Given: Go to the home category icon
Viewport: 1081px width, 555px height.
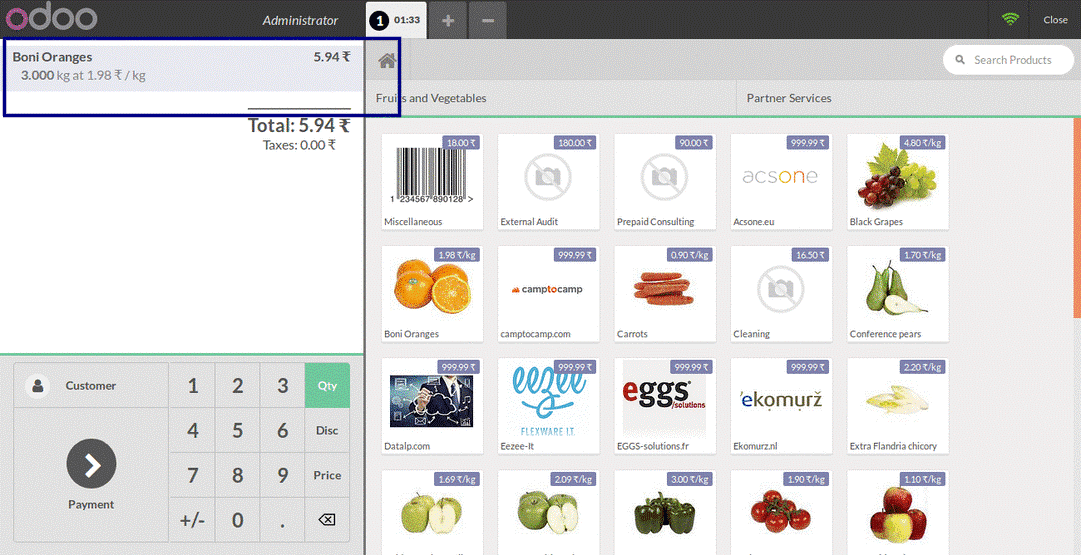Looking at the screenshot, I should [x=387, y=61].
